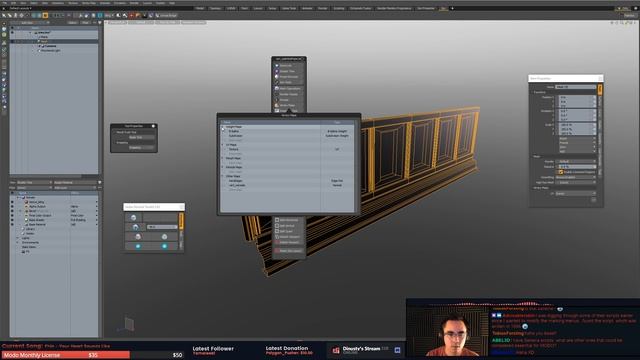Click the Bridge tool button in the toolbar
The image size is (640, 360).
tap(167, 16)
